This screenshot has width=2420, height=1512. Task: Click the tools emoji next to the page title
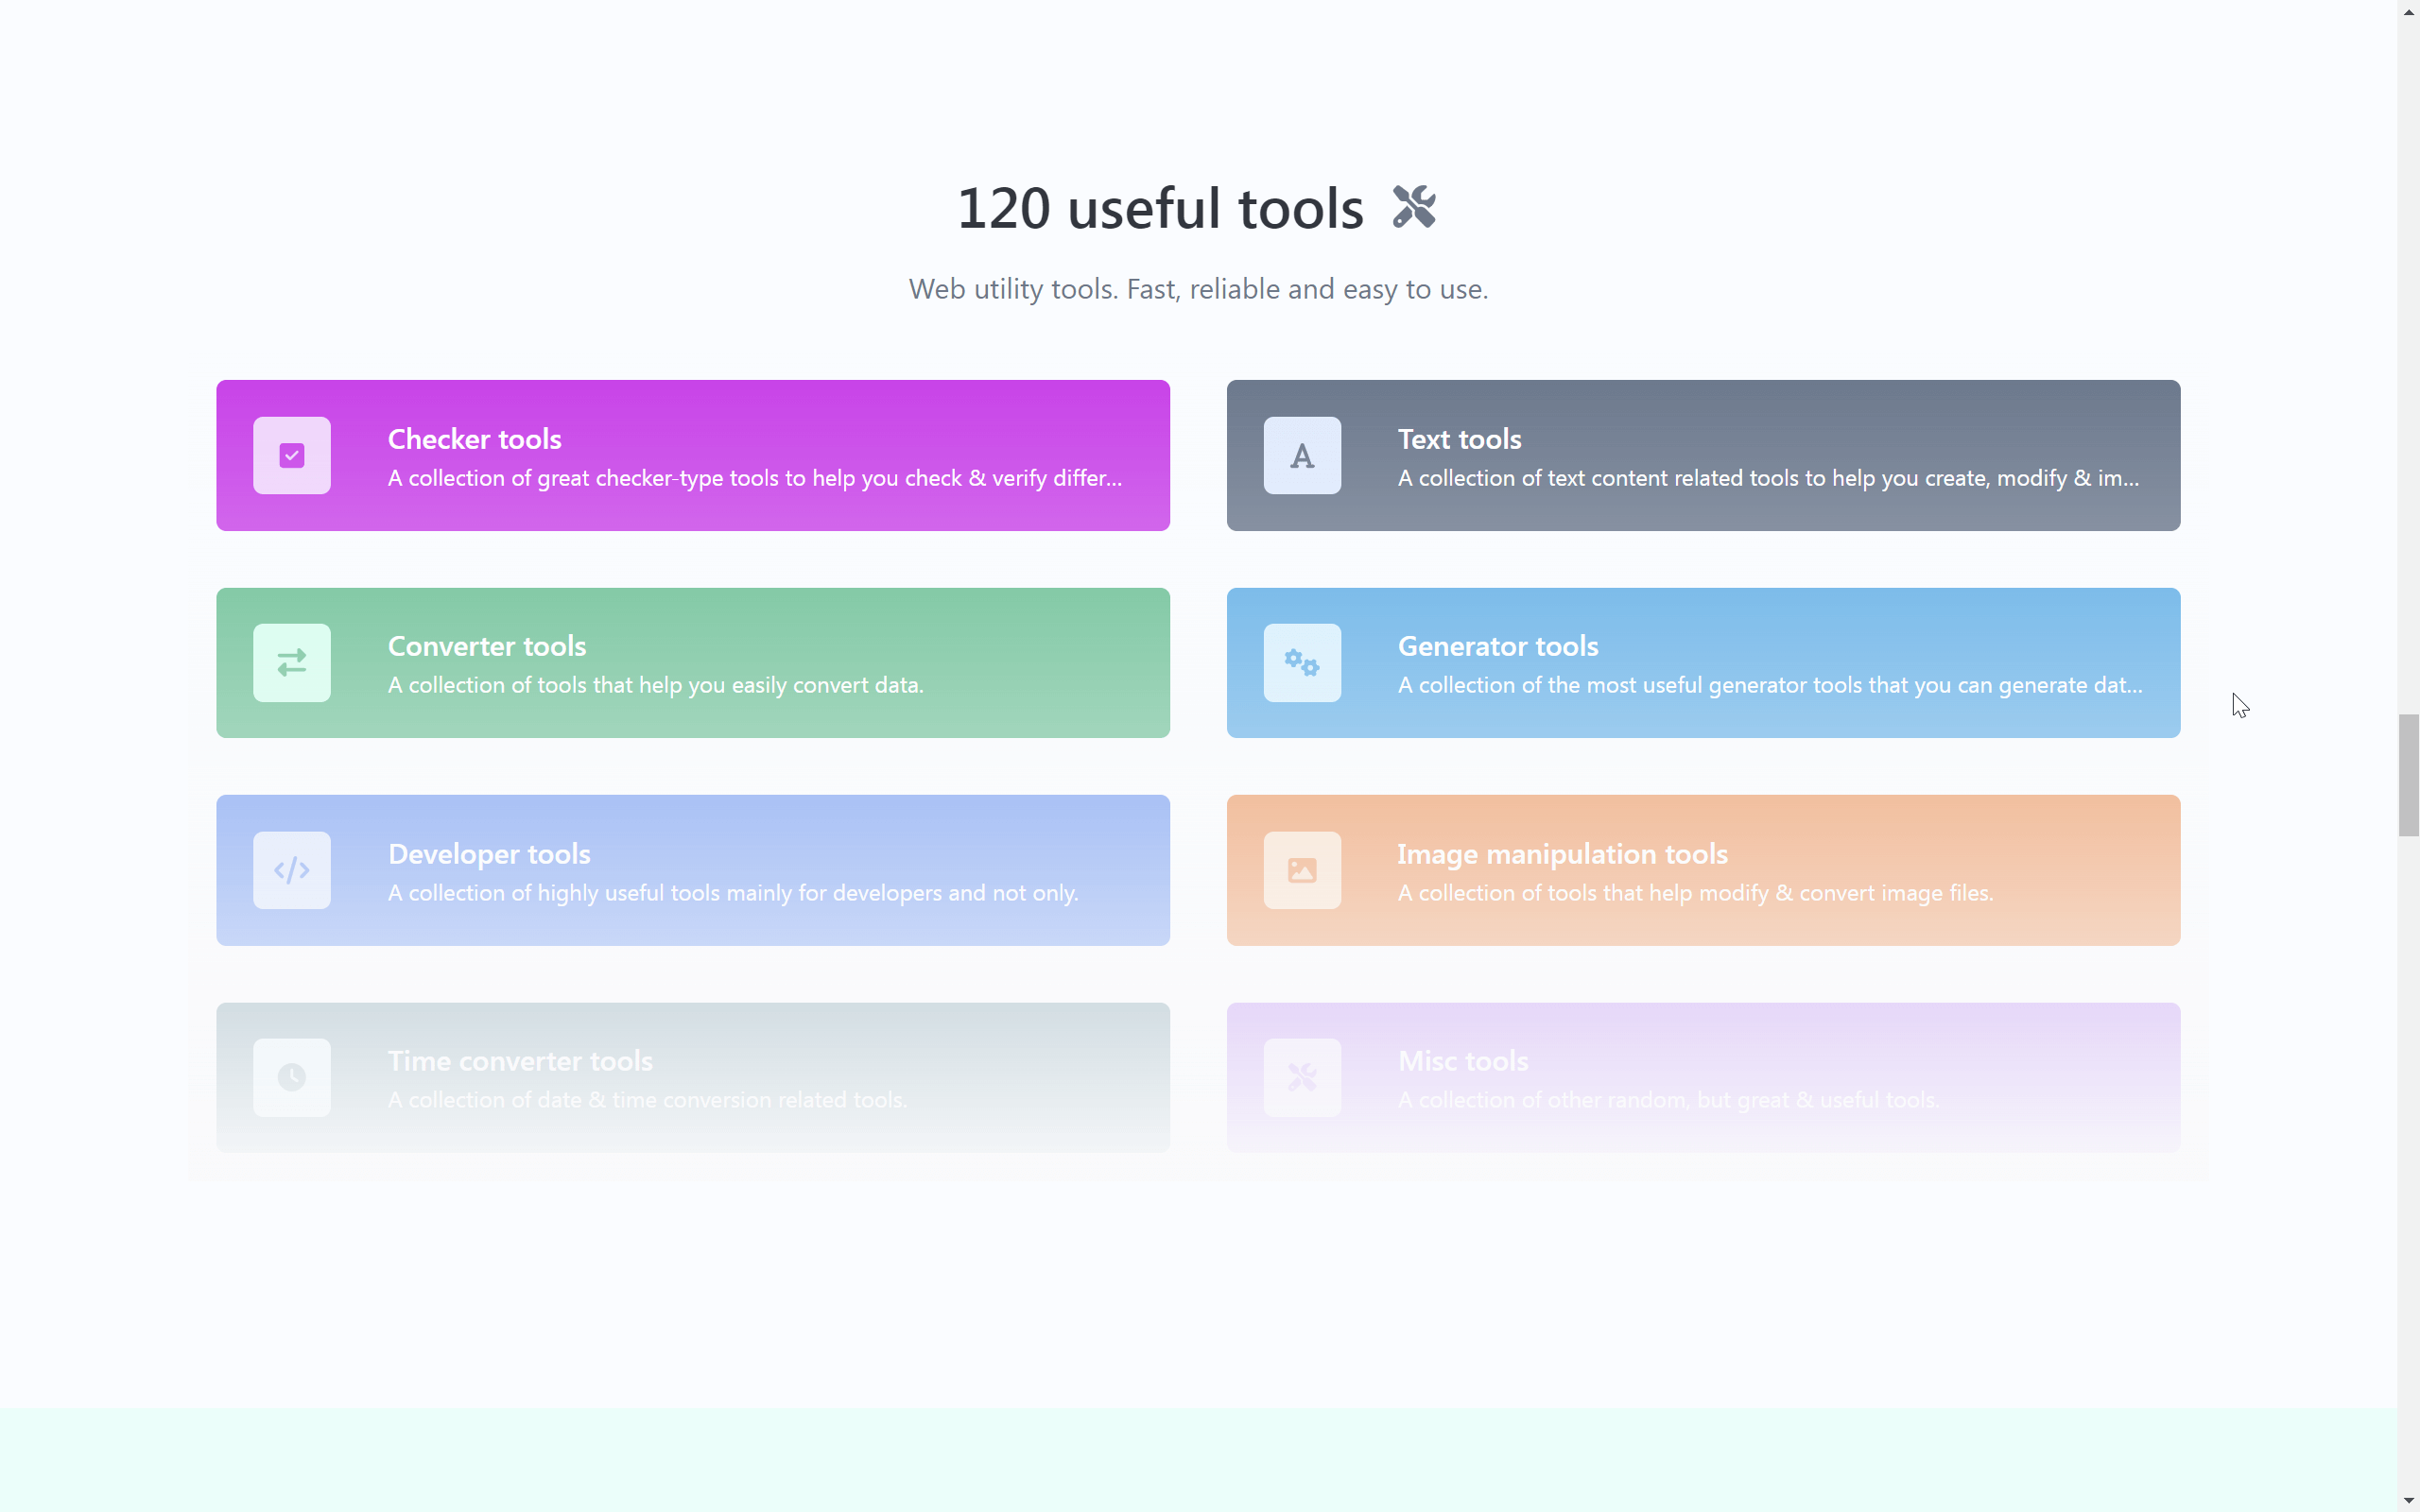click(1411, 207)
